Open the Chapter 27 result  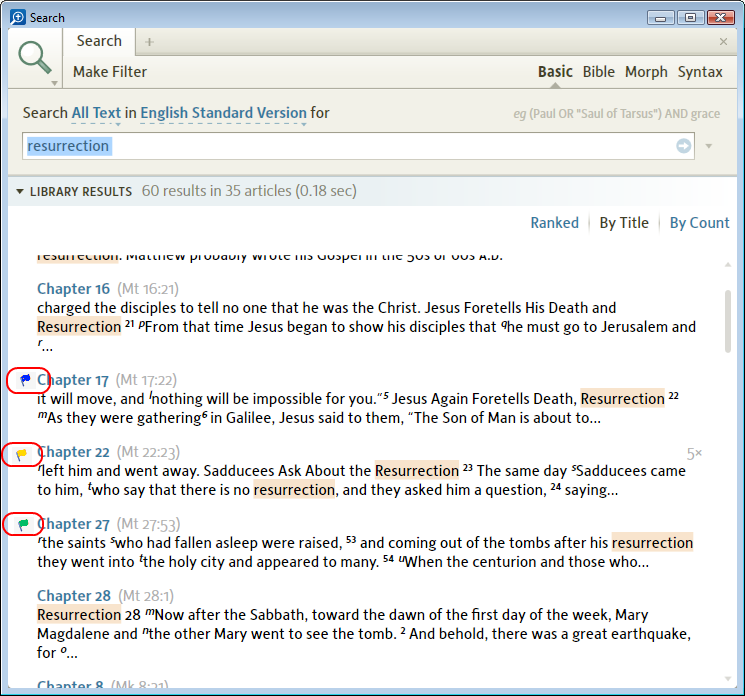pos(73,524)
